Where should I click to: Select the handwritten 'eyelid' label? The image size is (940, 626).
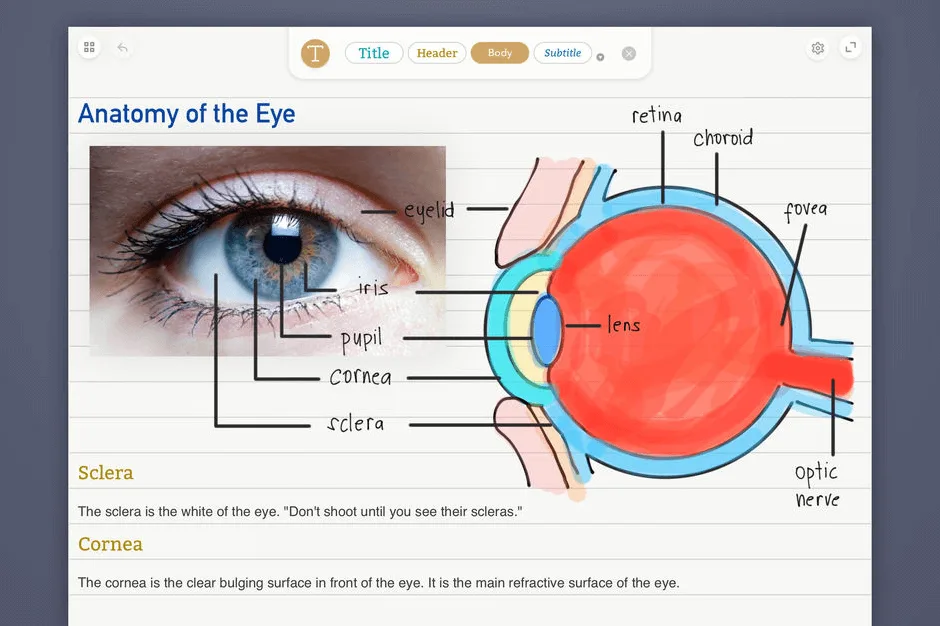[429, 211]
